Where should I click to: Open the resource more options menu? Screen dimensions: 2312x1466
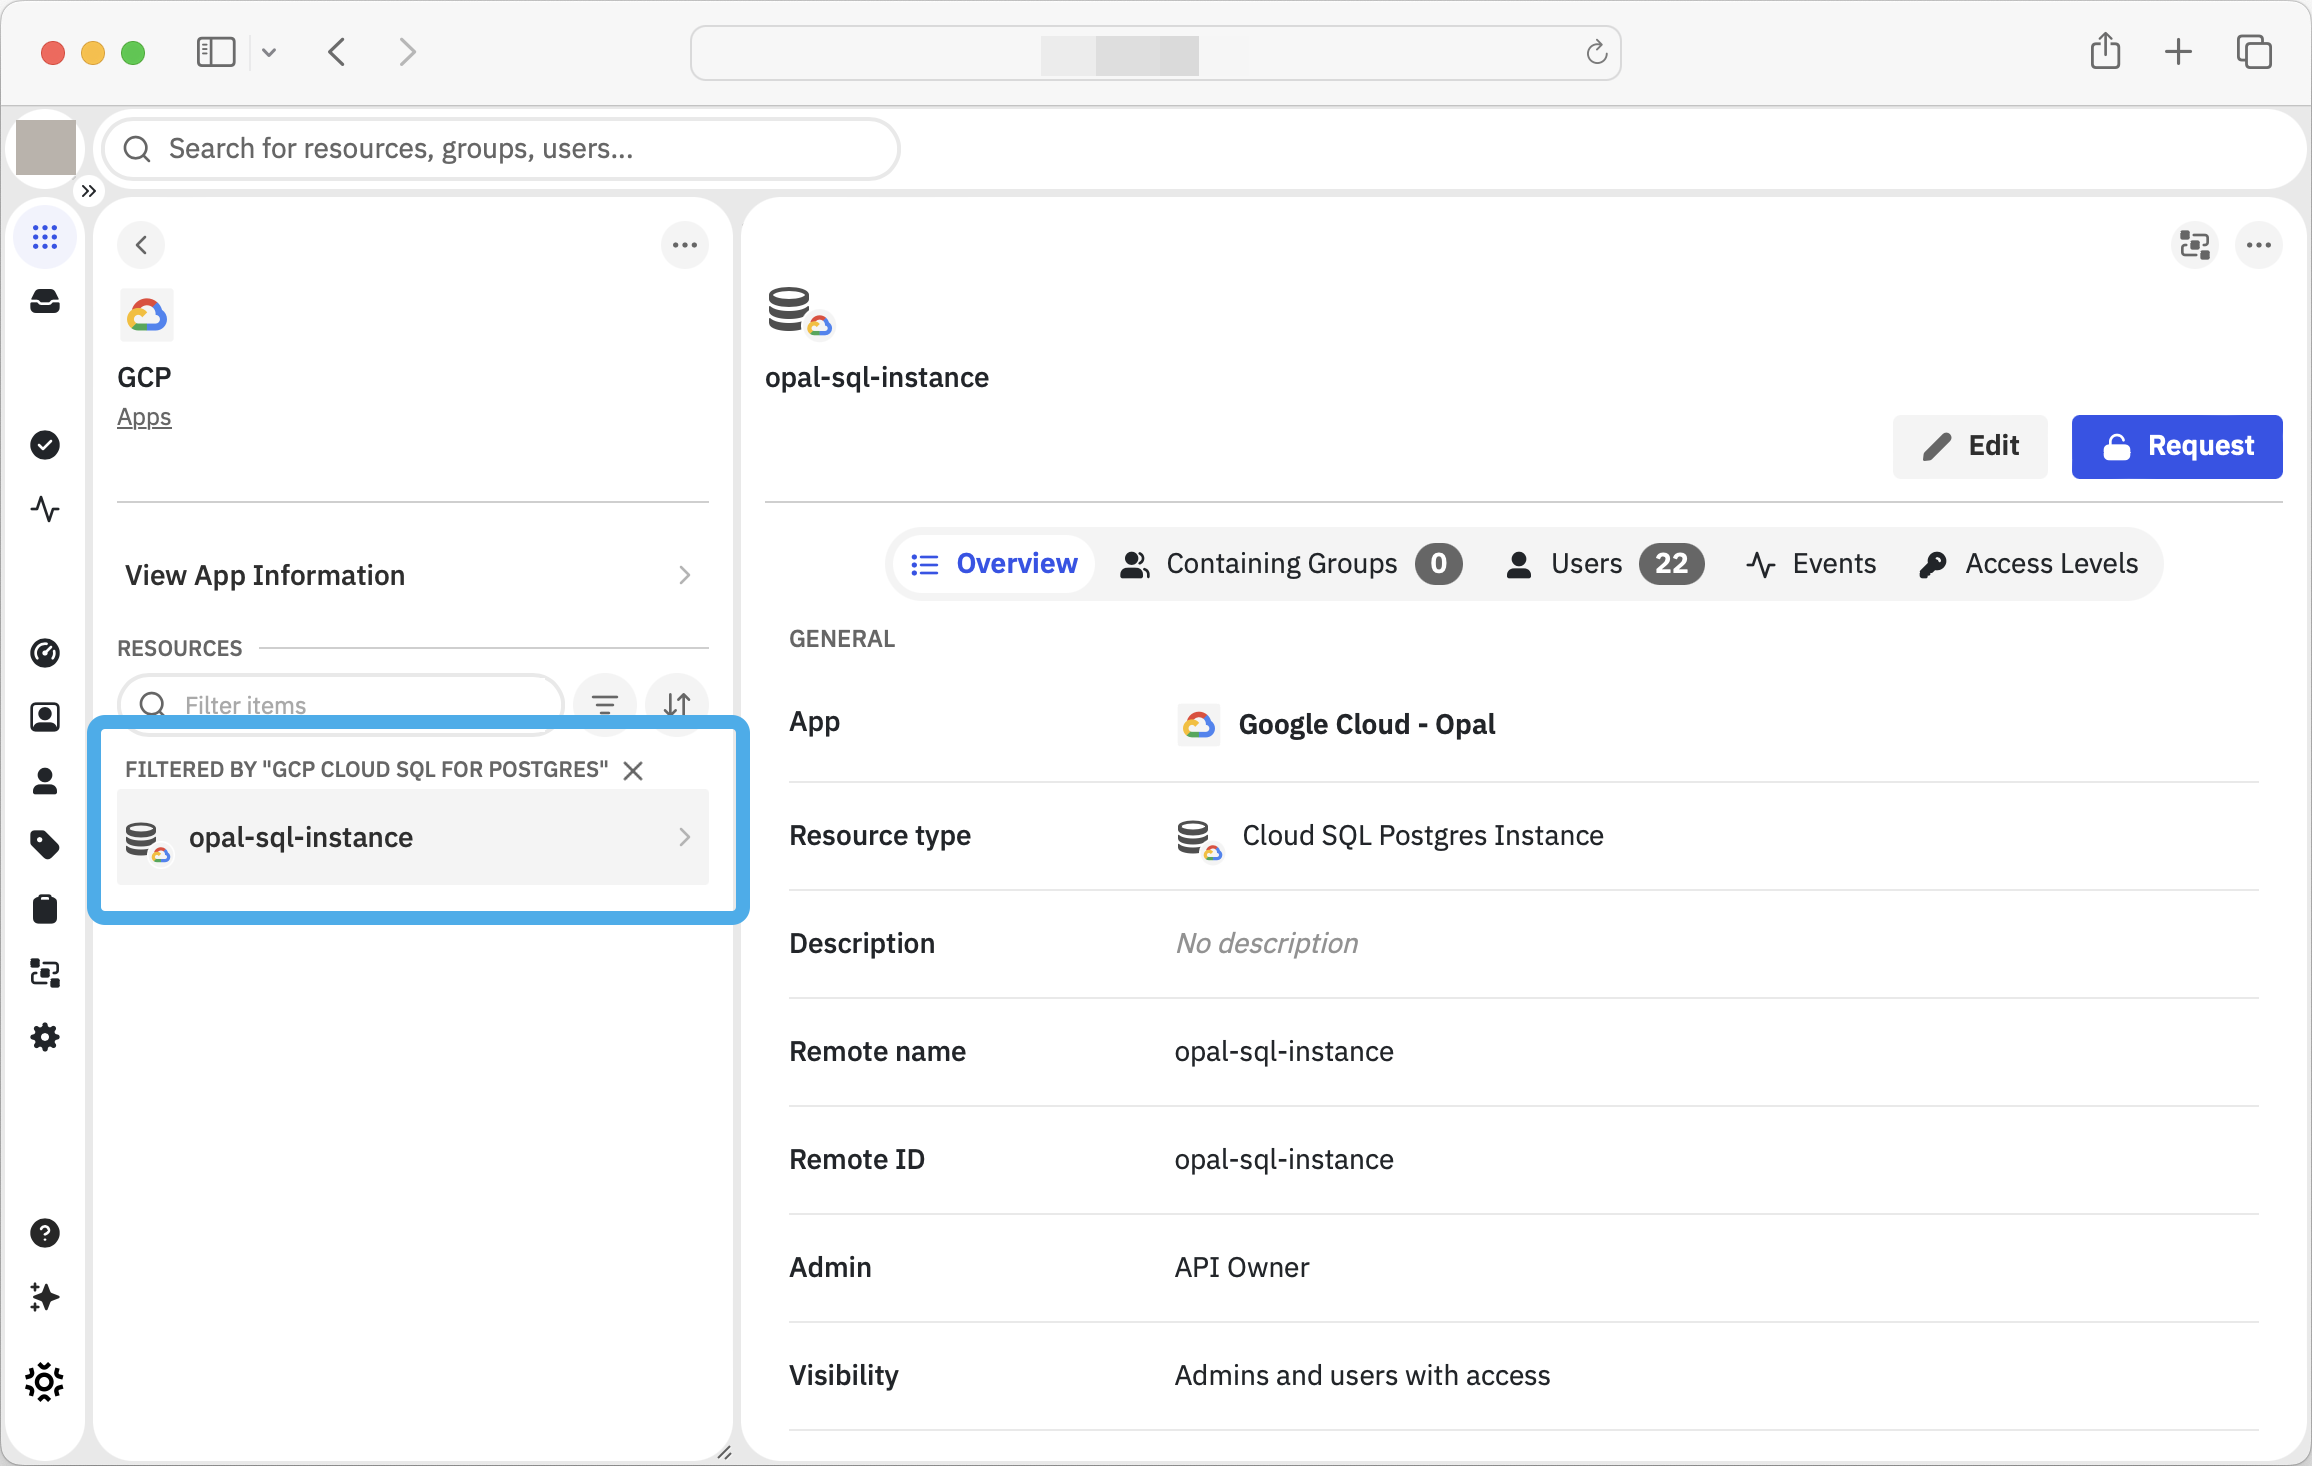(2259, 245)
